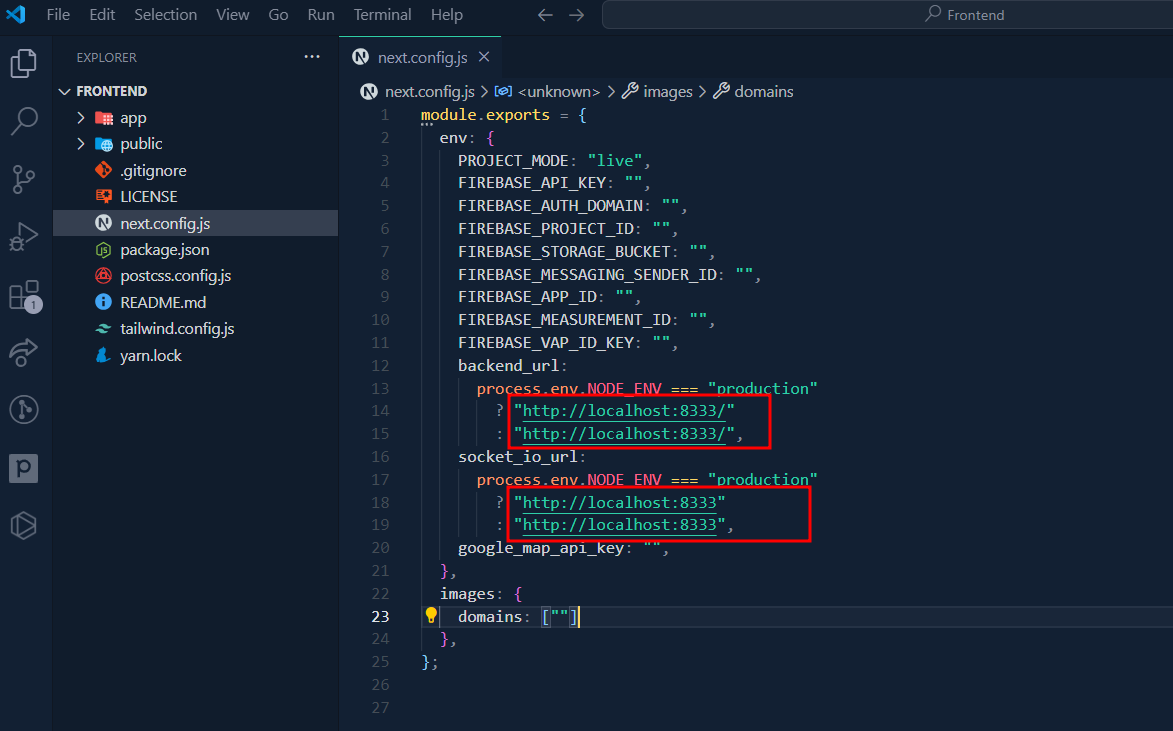Image resolution: width=1173 pixels, height=731 pixels.
Task: Click the google_map_api_key property text
Action: click(541, 548)
